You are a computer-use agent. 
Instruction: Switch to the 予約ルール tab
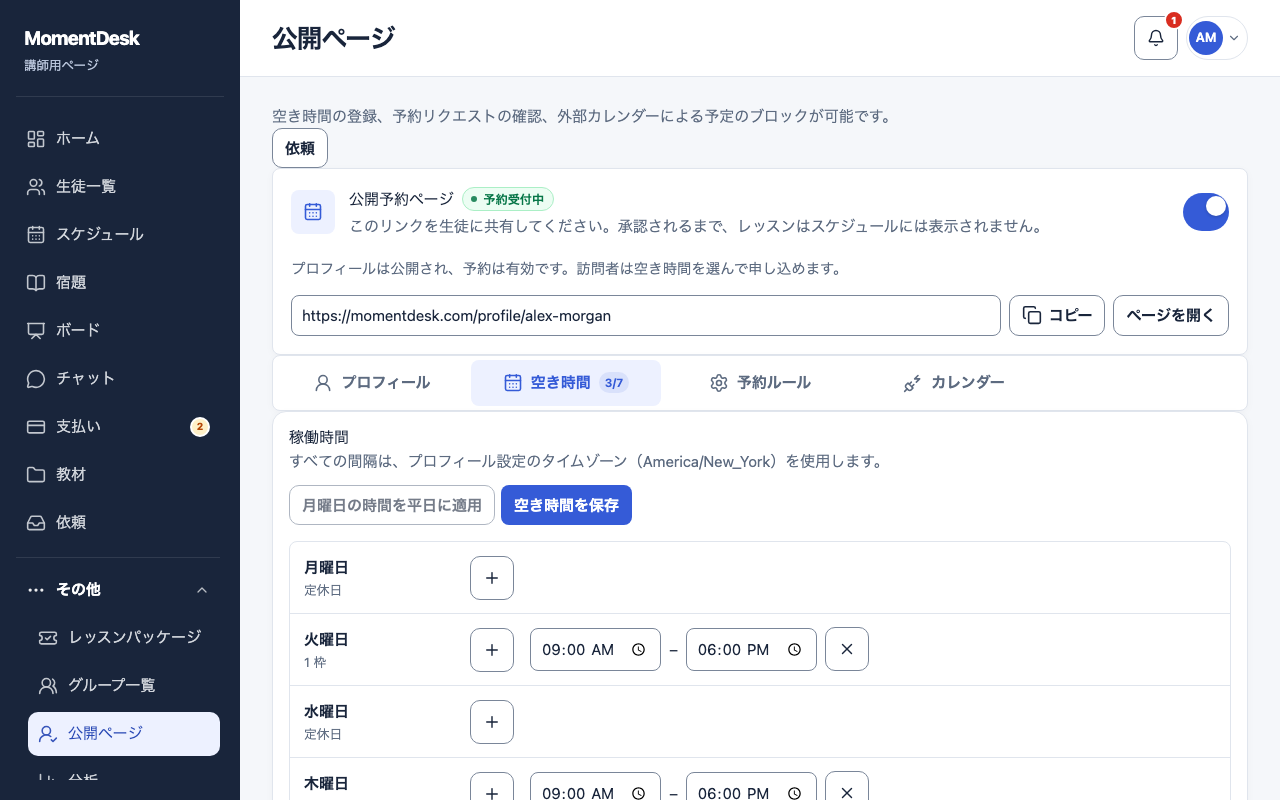point(760,383)
